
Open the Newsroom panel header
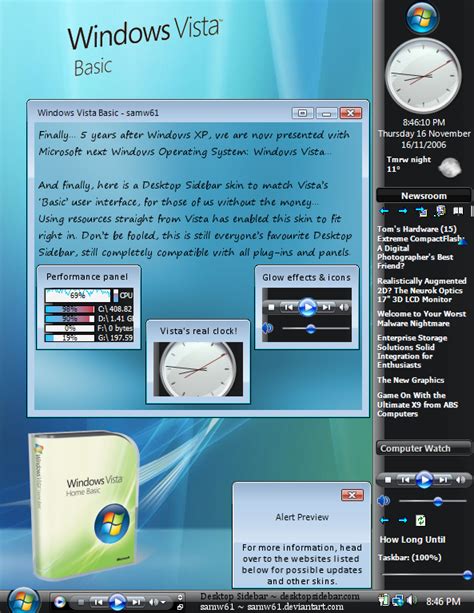click(x=424, y=195)
